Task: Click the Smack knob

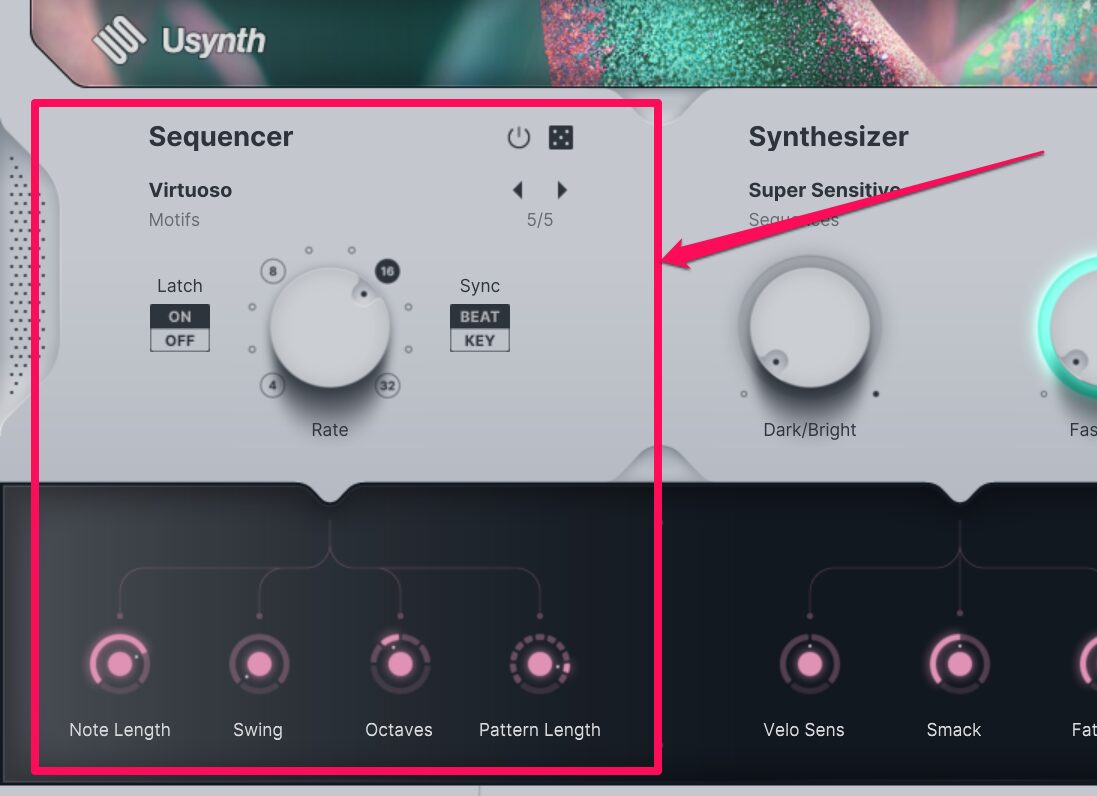Action: pos(959,664)
